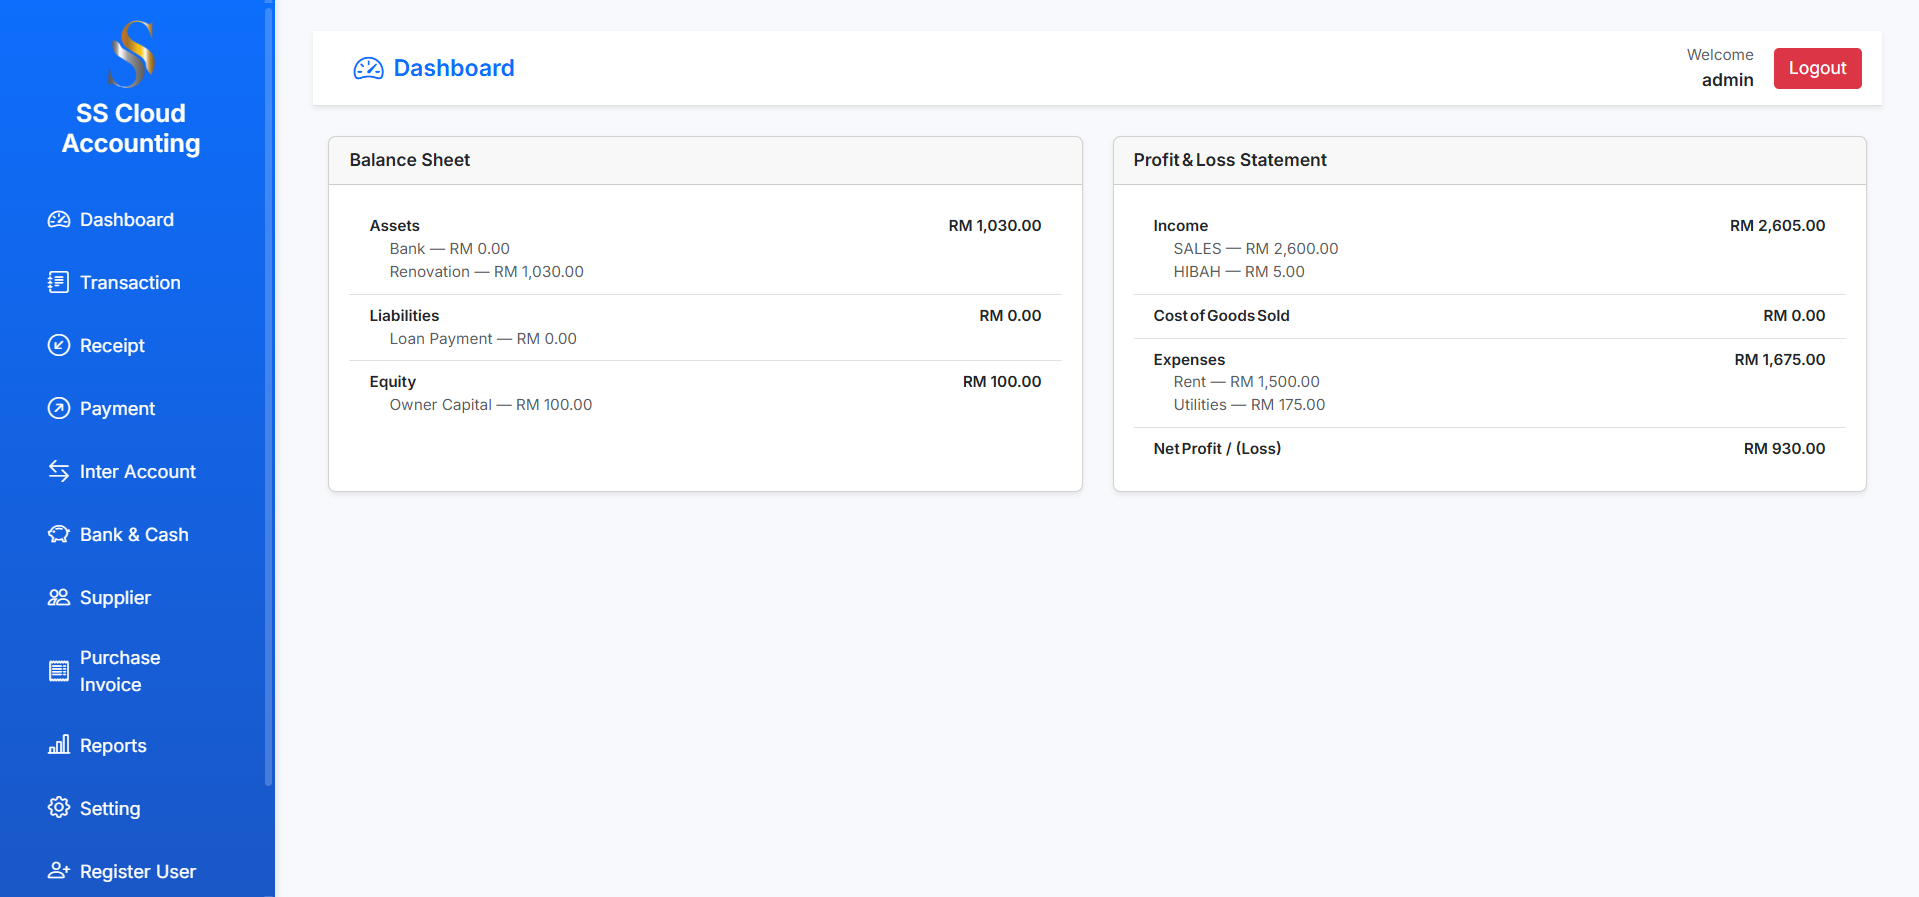Screen dimensions: 1919x897
Task: Click the Dashboard speedometer icon in sidebar
Action: click(x=59, y=220)
